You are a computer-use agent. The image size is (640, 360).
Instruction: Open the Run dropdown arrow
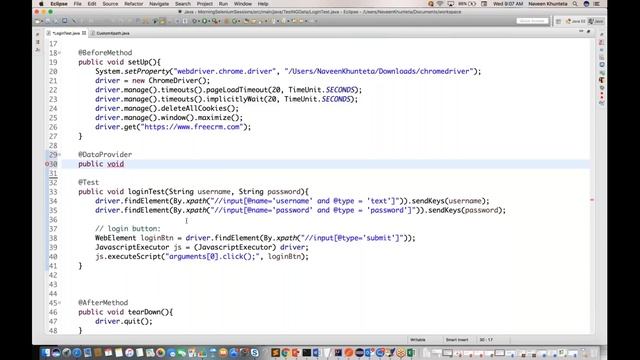click(x=209, y=21)
